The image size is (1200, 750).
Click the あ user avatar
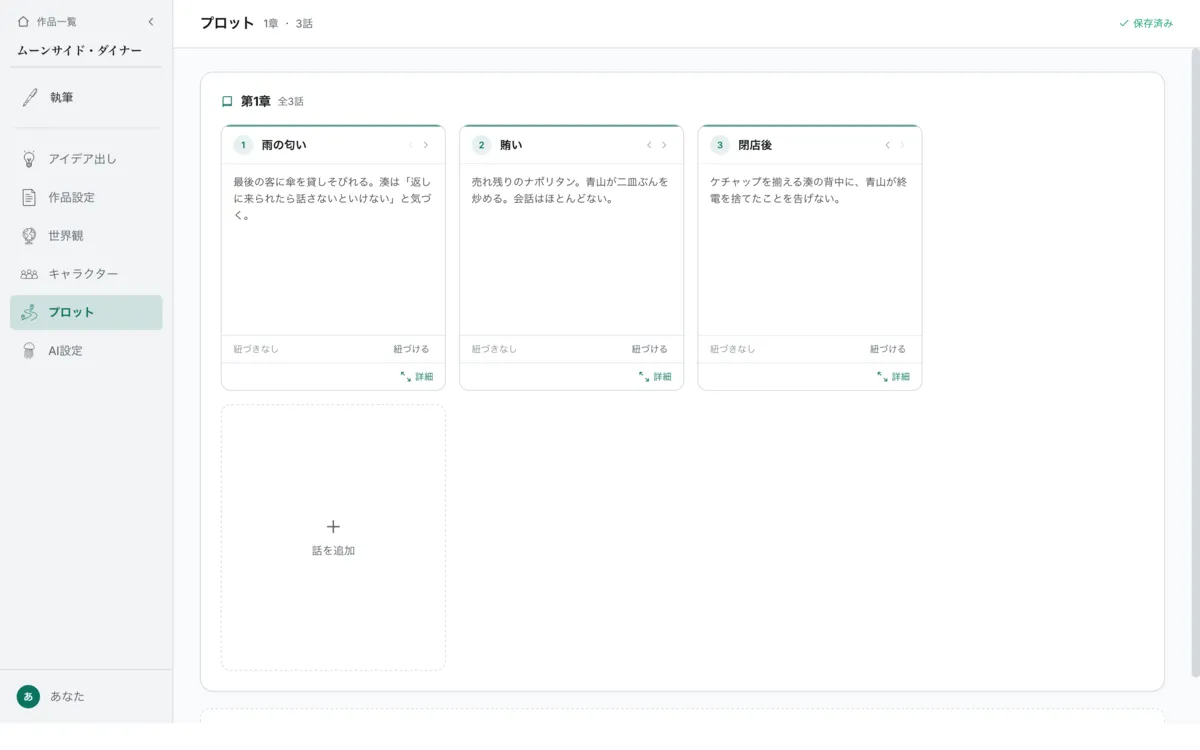click(x=28, y=696)
